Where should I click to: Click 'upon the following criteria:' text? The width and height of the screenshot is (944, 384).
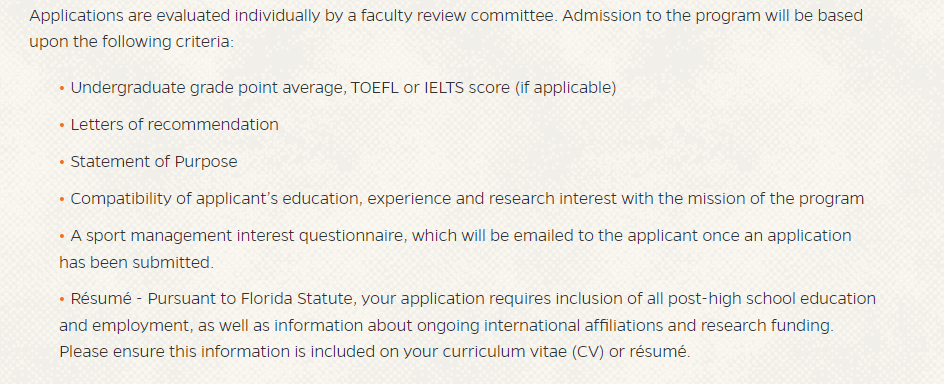pyautogui.click(x=131, y=42)
